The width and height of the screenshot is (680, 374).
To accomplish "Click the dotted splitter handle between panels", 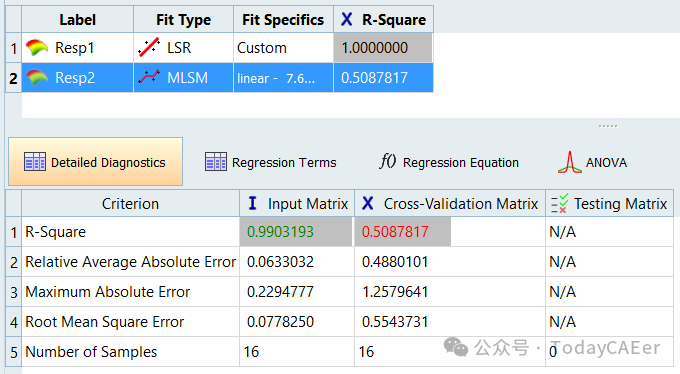I will click(608, 126).
